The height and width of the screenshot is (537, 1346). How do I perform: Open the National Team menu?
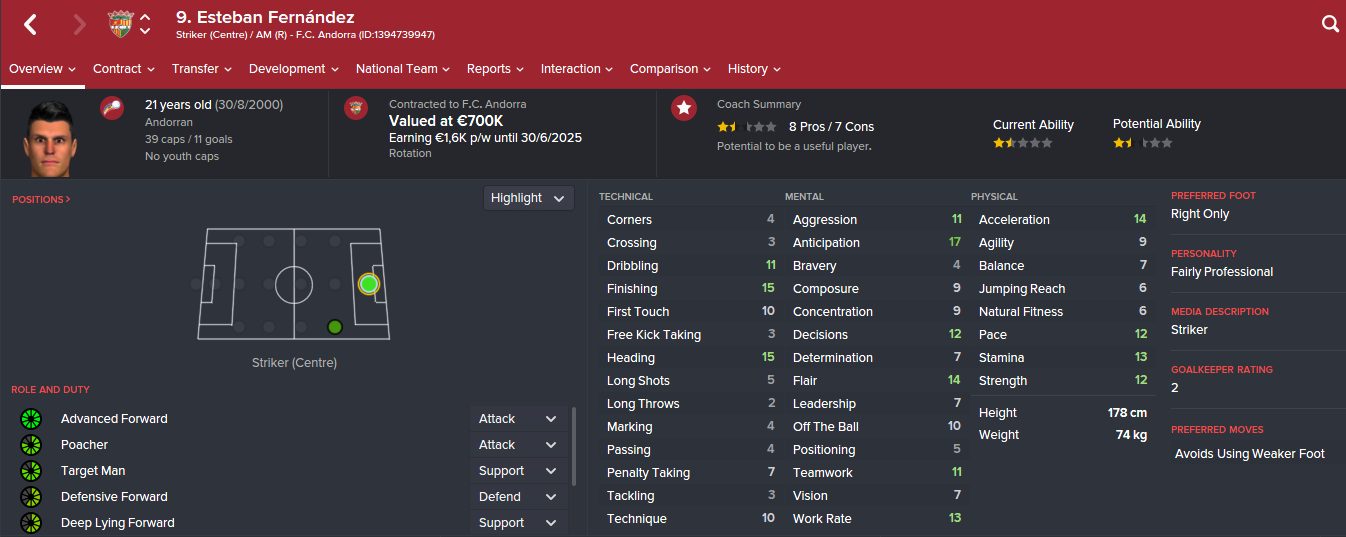403,69
